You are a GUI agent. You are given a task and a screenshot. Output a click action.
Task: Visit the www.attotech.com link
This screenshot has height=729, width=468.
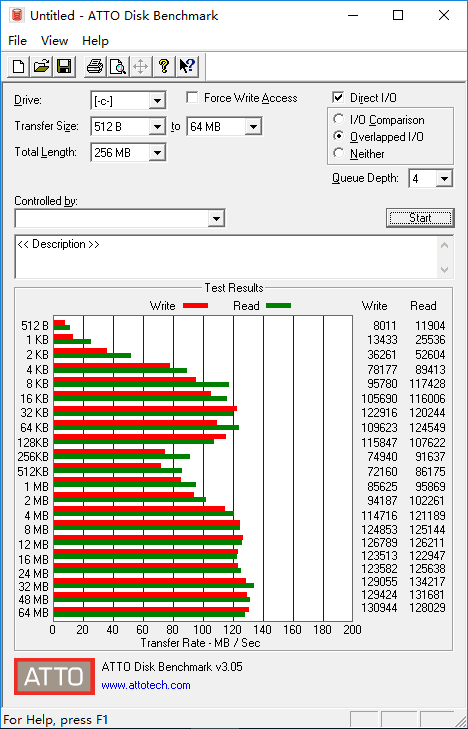[146, 685]
